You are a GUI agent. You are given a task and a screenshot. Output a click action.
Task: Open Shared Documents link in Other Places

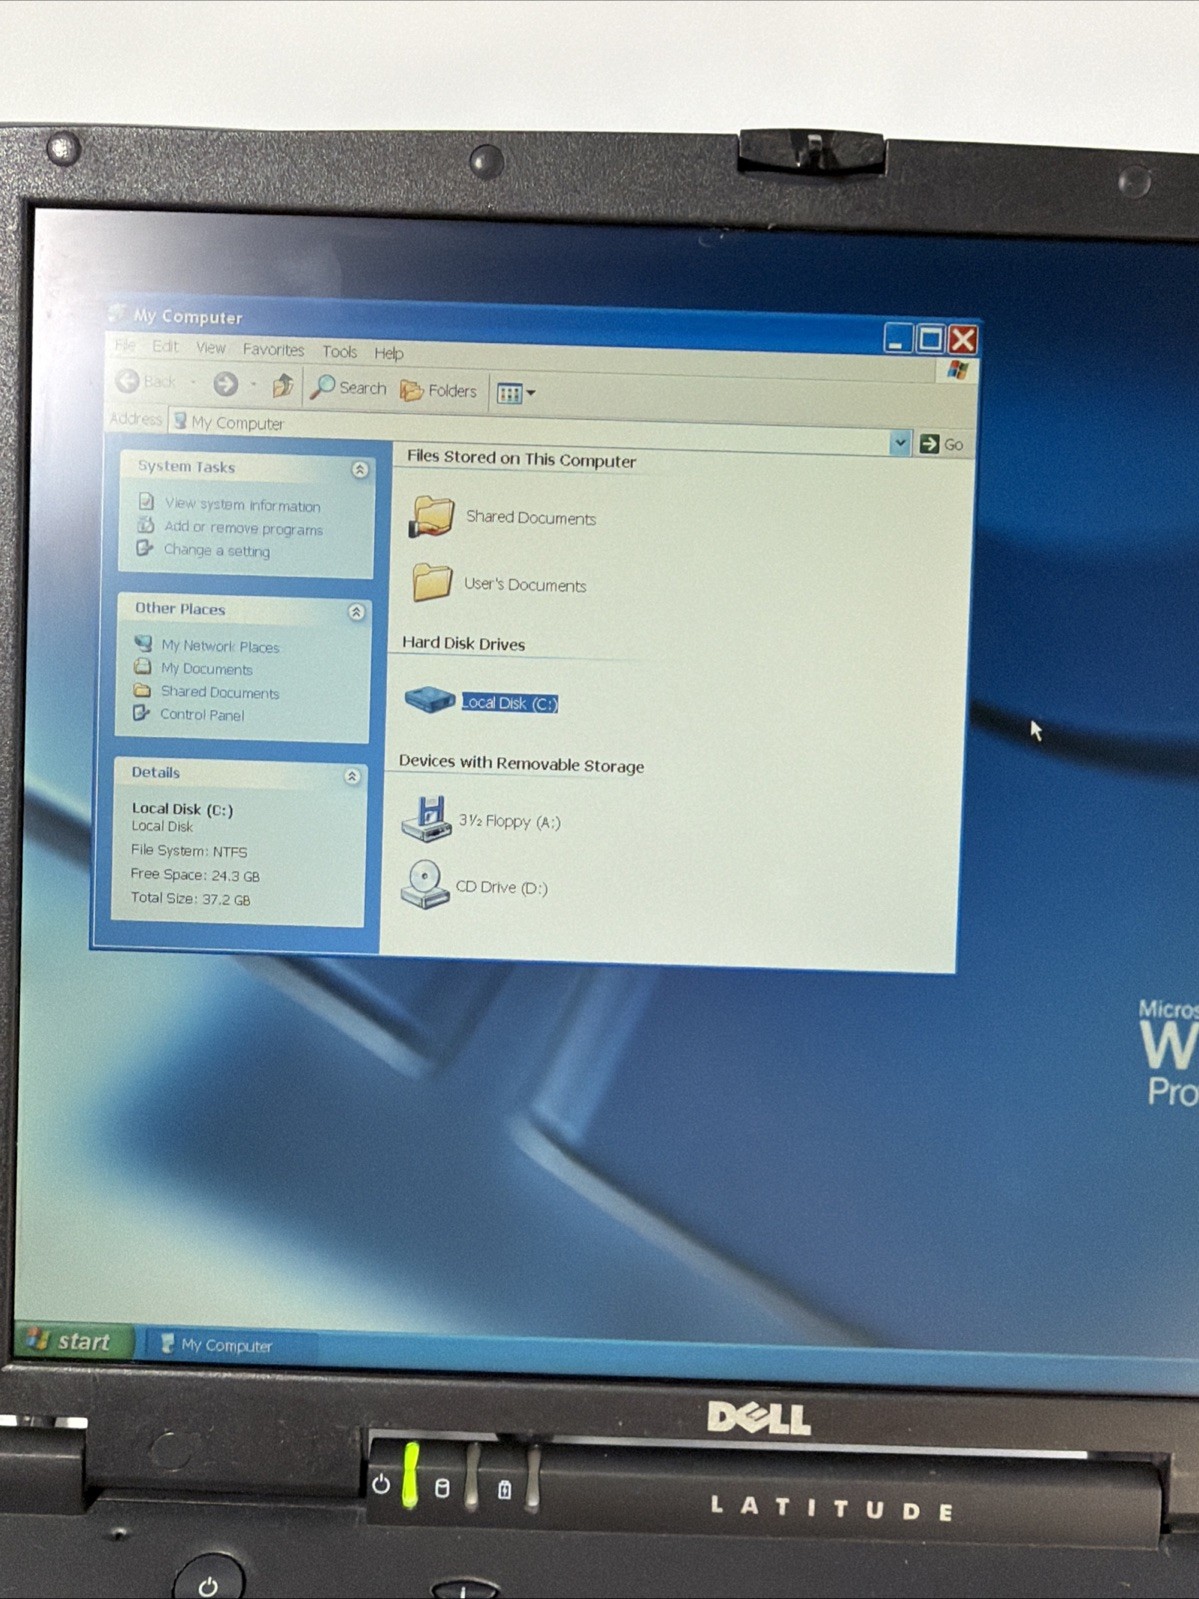click(x=220, y=692)
